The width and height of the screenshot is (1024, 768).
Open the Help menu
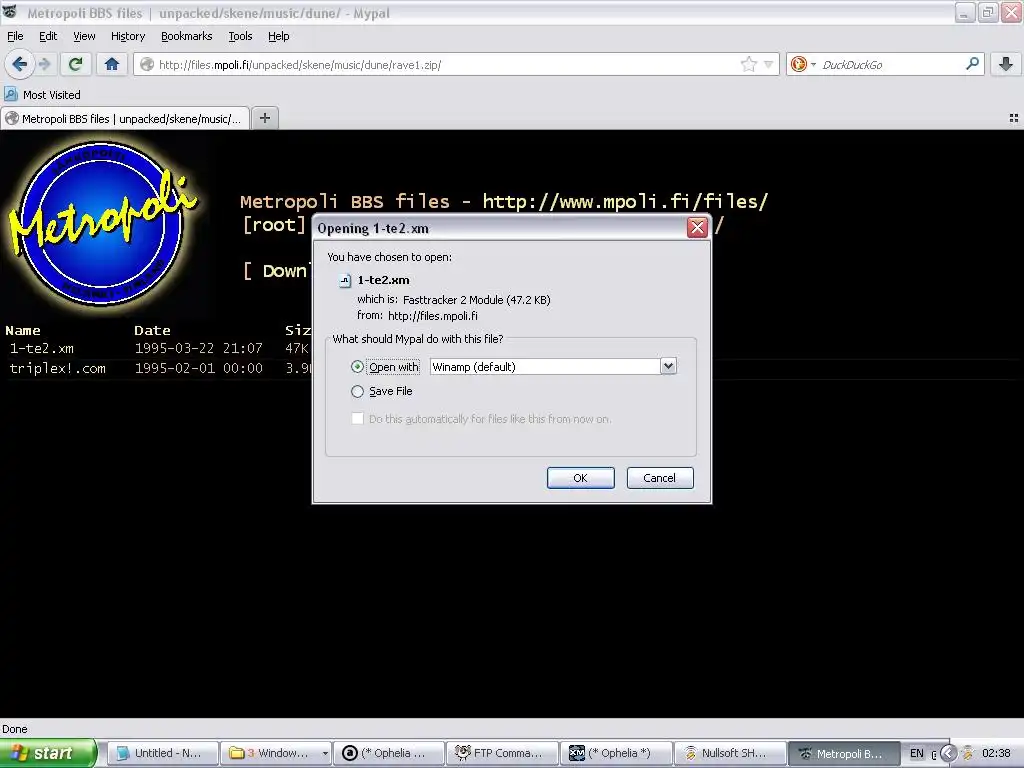[x=278, y=36]
